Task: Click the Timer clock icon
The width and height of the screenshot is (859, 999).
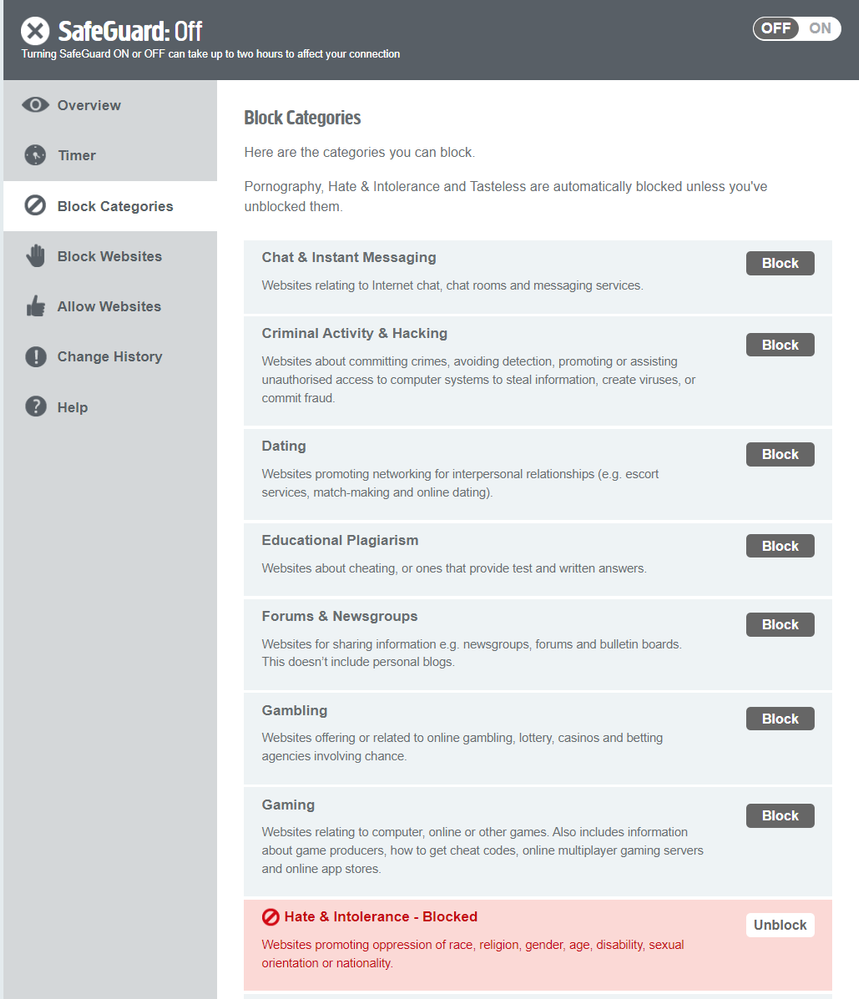Action: click(x=36, y=155)
